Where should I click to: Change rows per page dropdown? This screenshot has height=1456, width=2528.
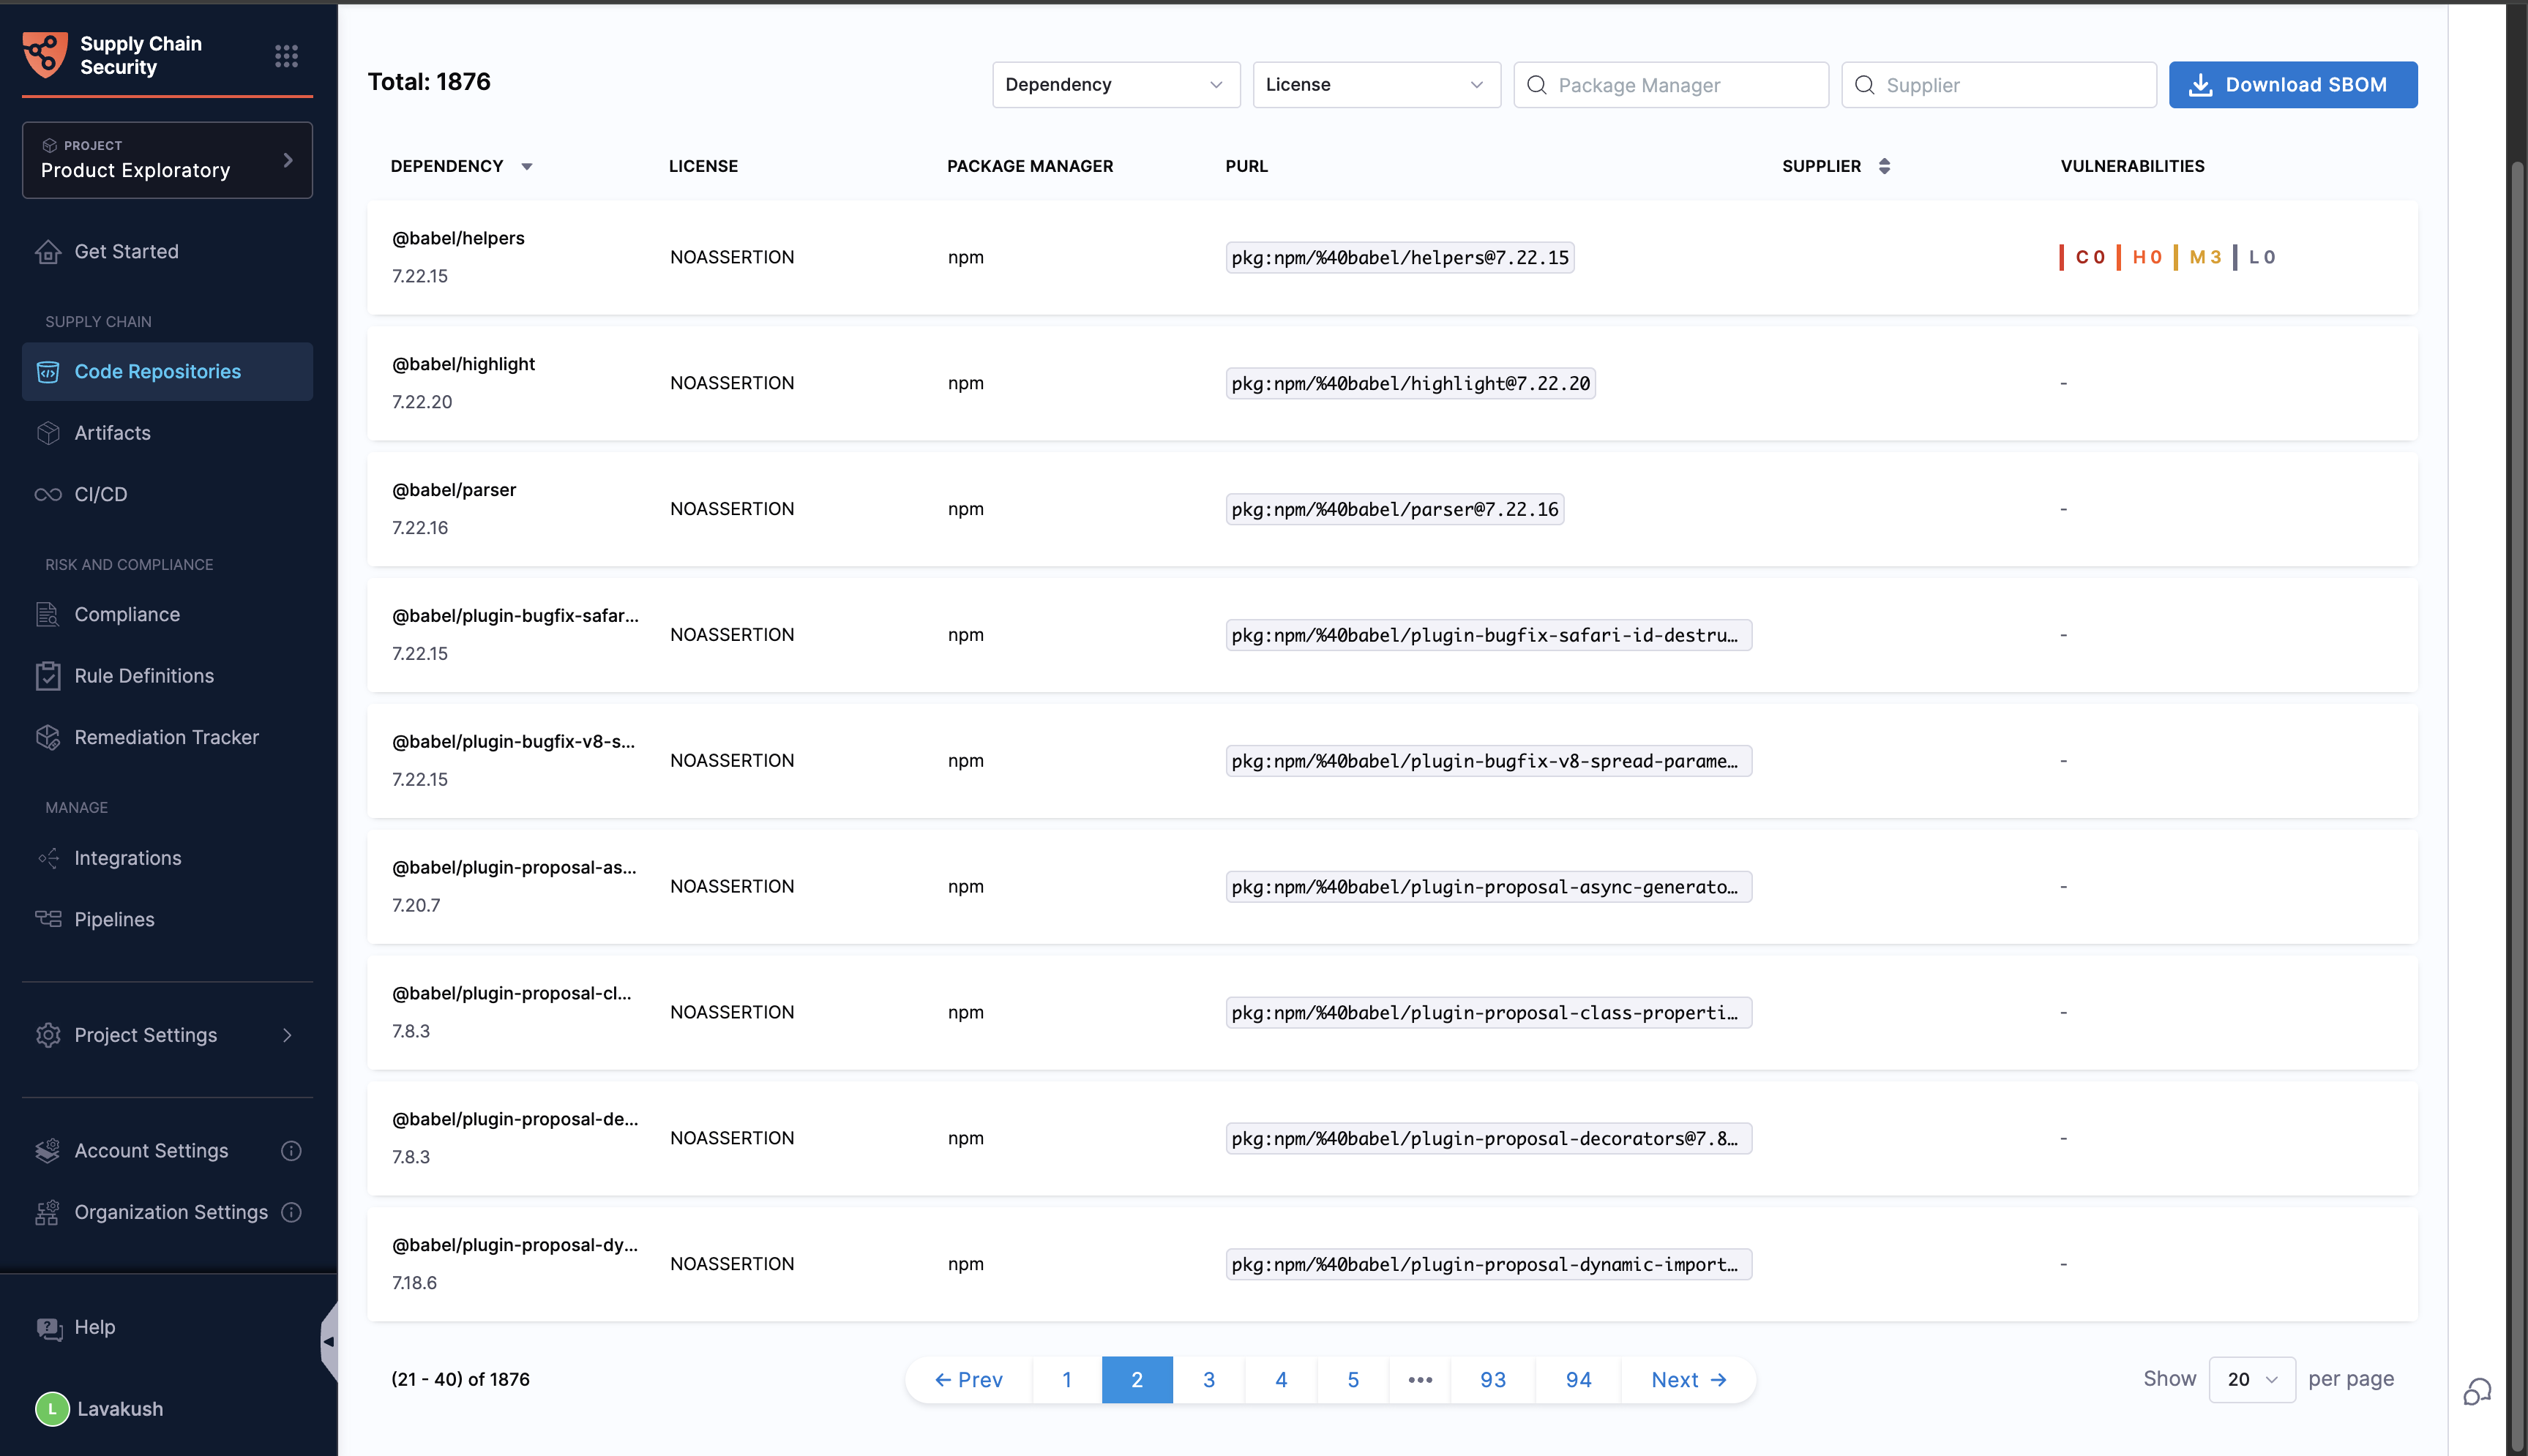coord(2251,1380)
